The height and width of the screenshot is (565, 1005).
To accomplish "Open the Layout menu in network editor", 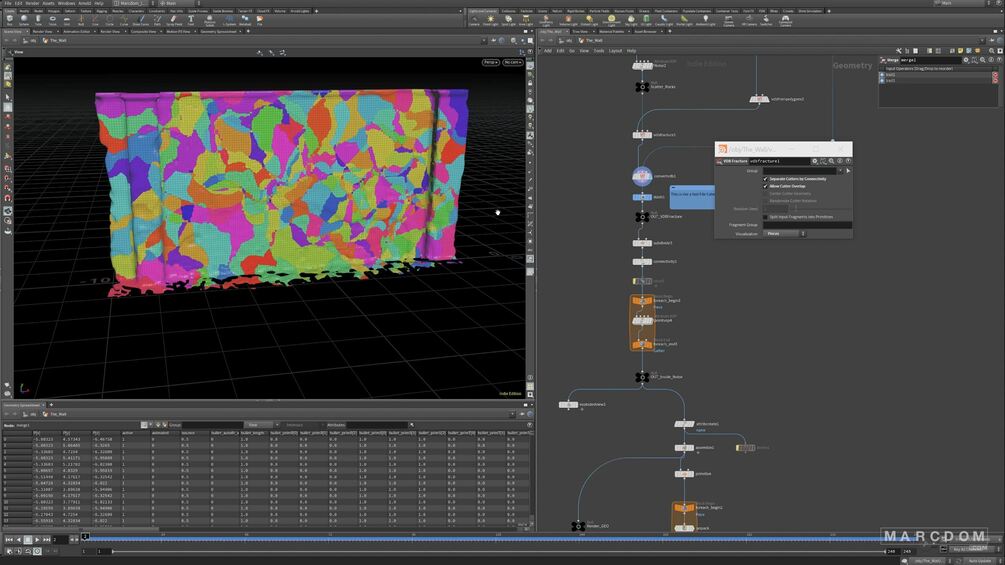I will click(615, 50).
